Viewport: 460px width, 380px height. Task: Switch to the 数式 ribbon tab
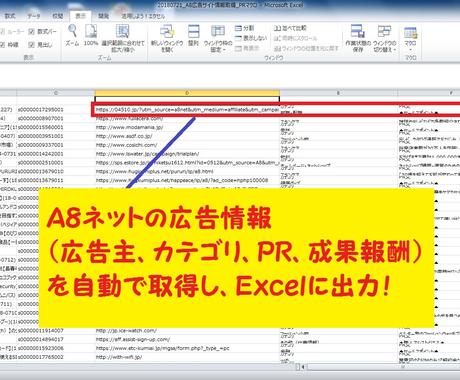pyautogui.click(x=10, y=16)
